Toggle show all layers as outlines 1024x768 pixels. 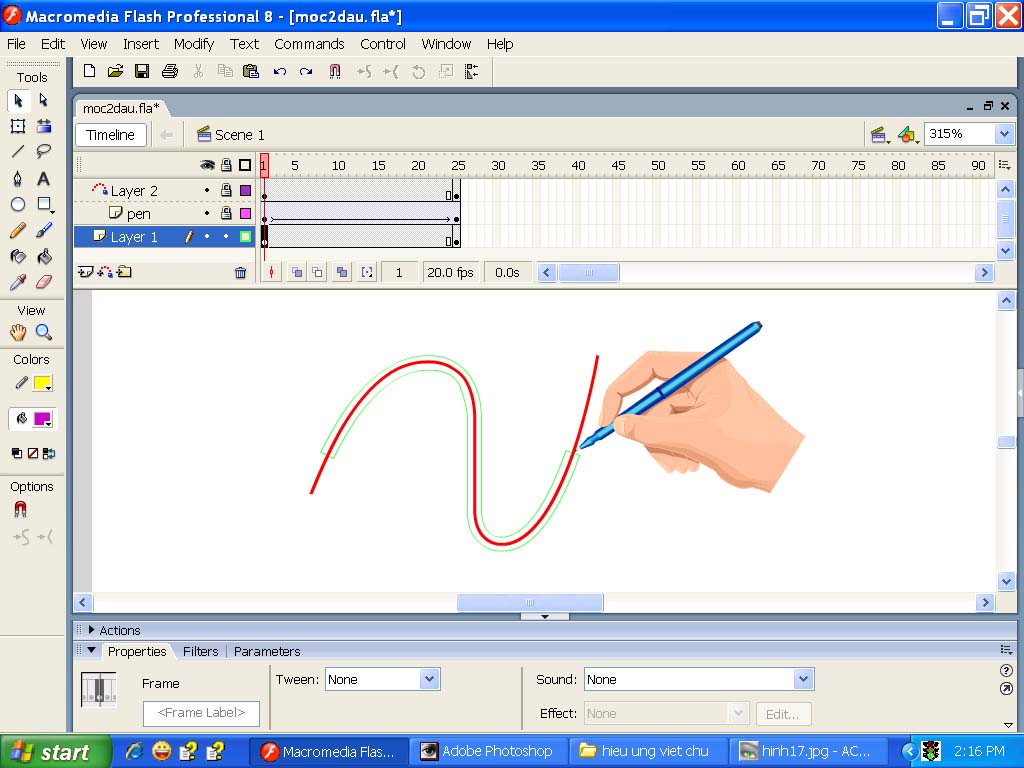pyautogui.click(x=245, y=165)
